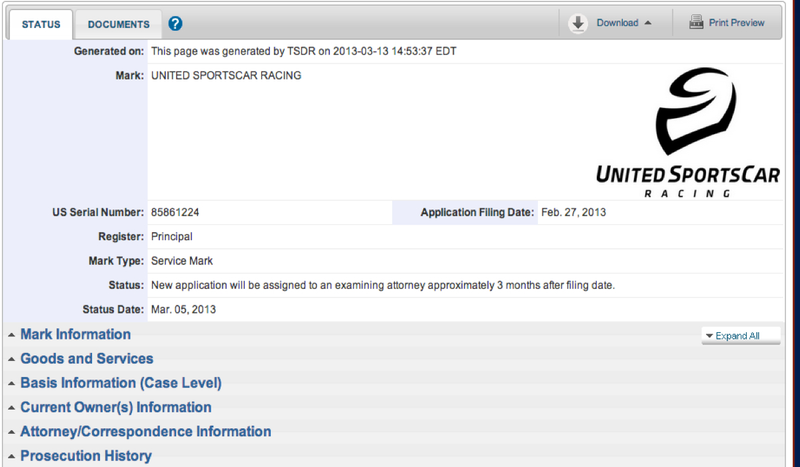Click the mark name UNITED SPORTSCAR RACING
This screenshot has height=467, width=800.
pos(226,76)
